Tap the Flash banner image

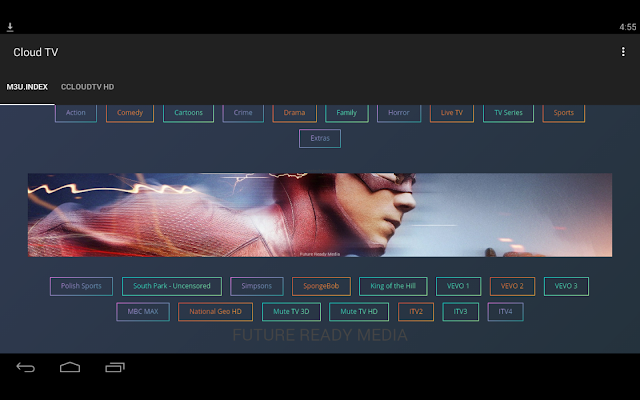[320, 215]
